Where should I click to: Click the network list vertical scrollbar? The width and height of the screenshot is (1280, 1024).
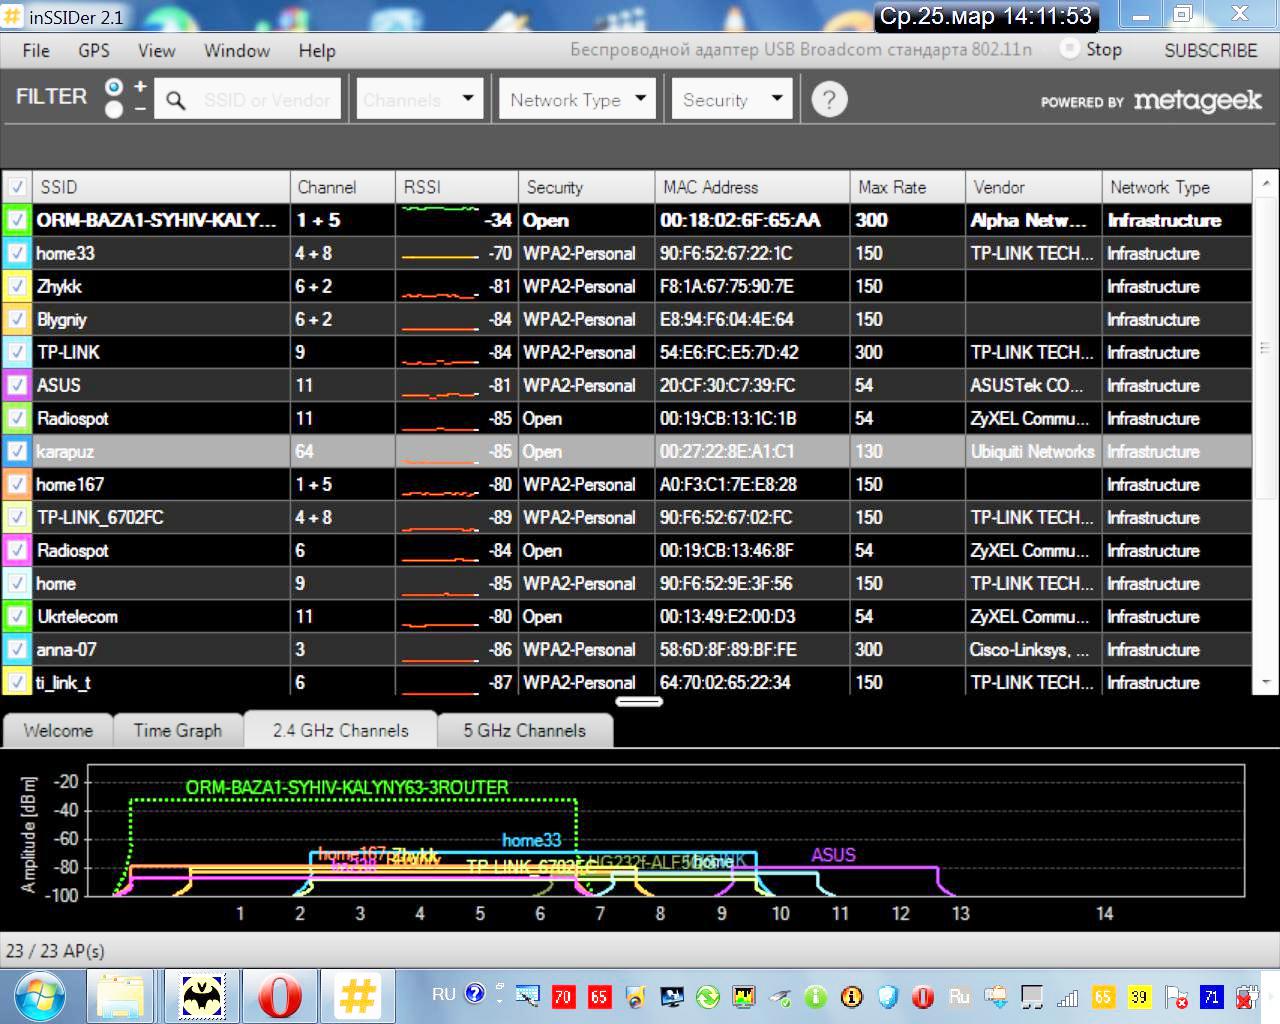(x=1265, y=348)
